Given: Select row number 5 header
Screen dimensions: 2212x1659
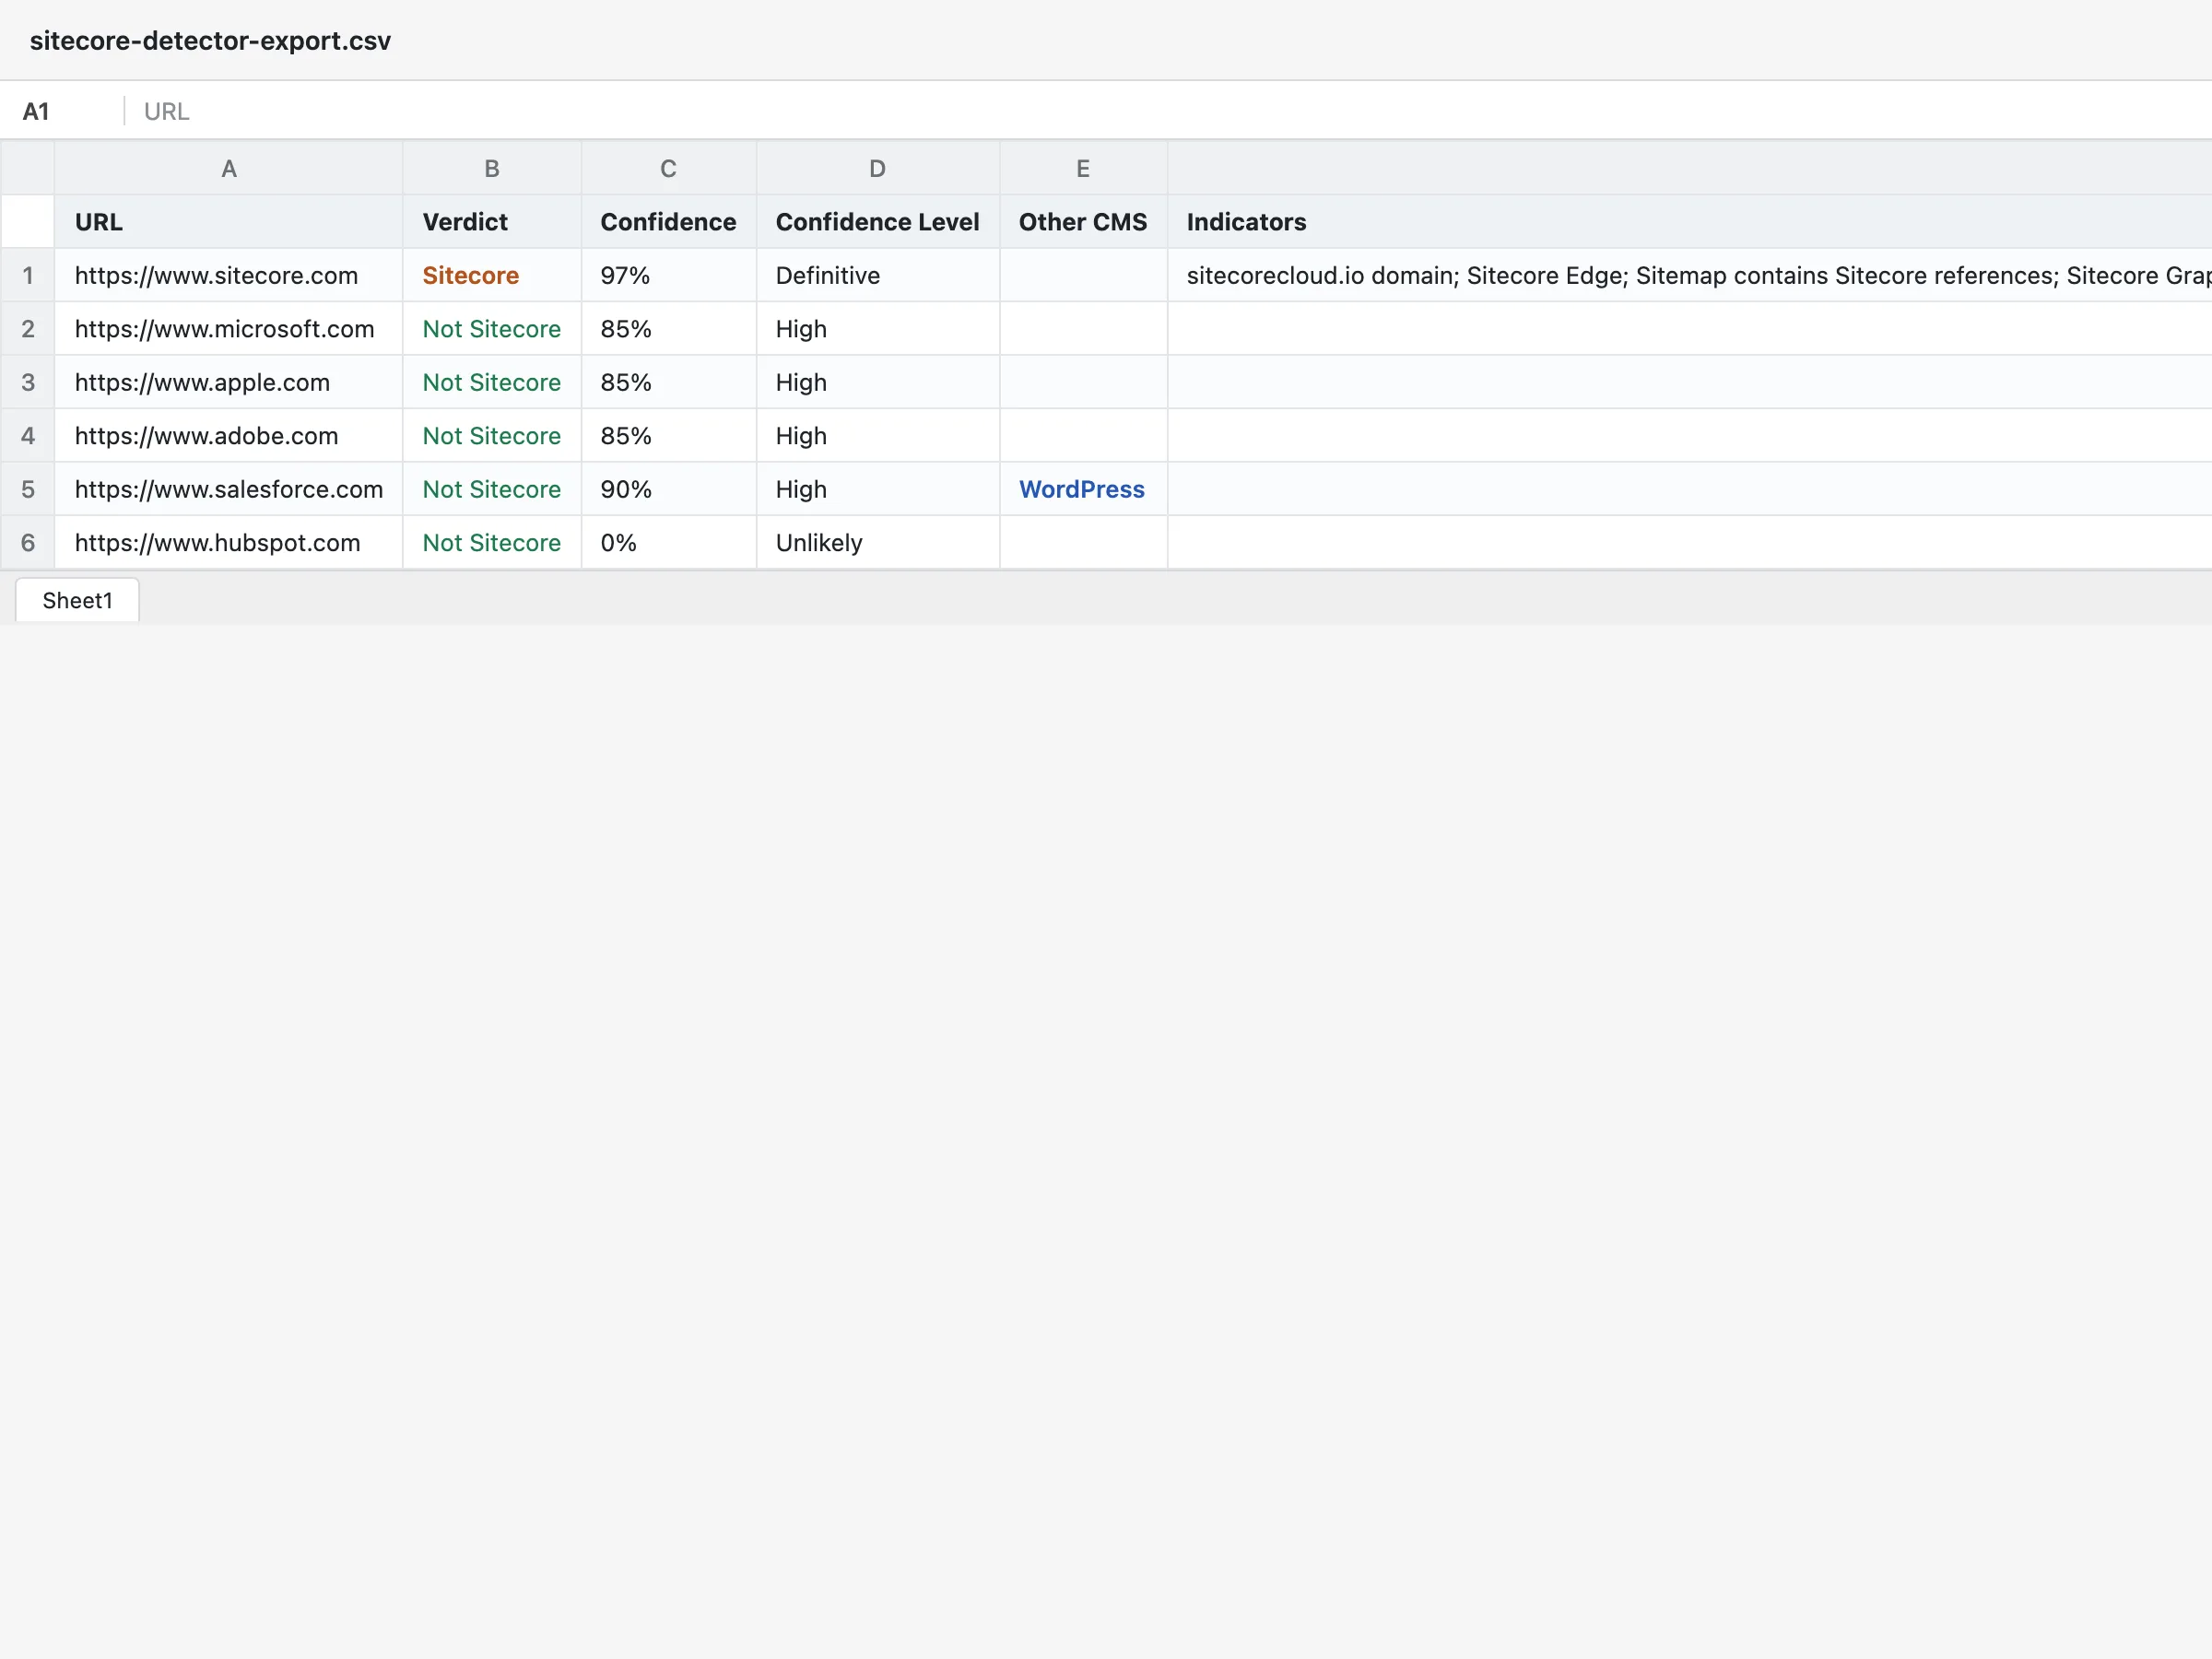Looking at the screenshot, I should tap(28, 489).
